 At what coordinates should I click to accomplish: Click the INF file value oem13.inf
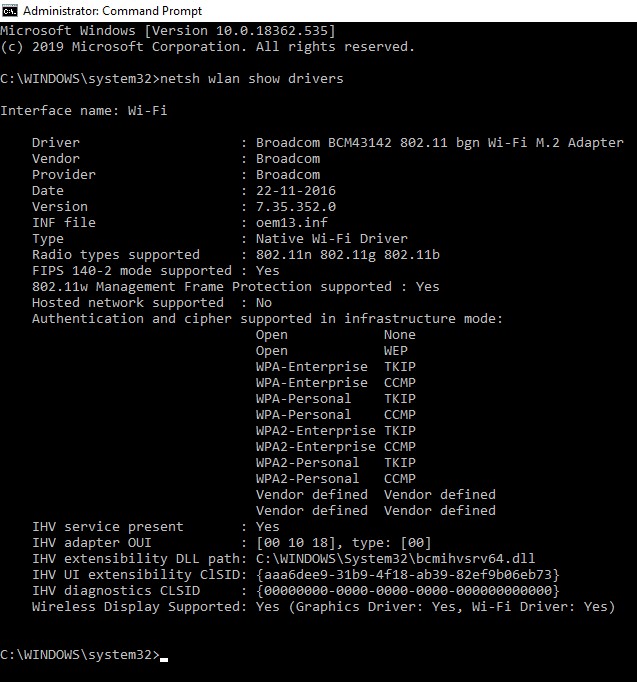click(291, 222)
